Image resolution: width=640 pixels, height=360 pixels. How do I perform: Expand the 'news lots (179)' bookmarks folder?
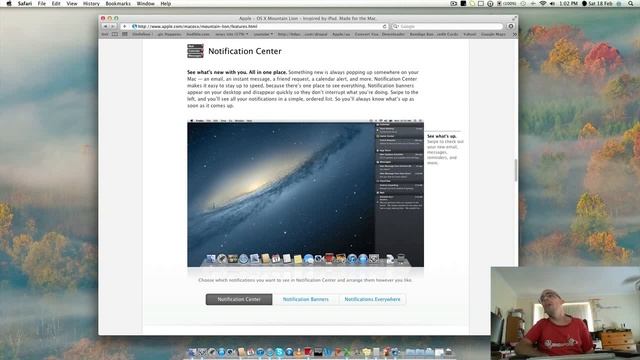tap(232, 34)
